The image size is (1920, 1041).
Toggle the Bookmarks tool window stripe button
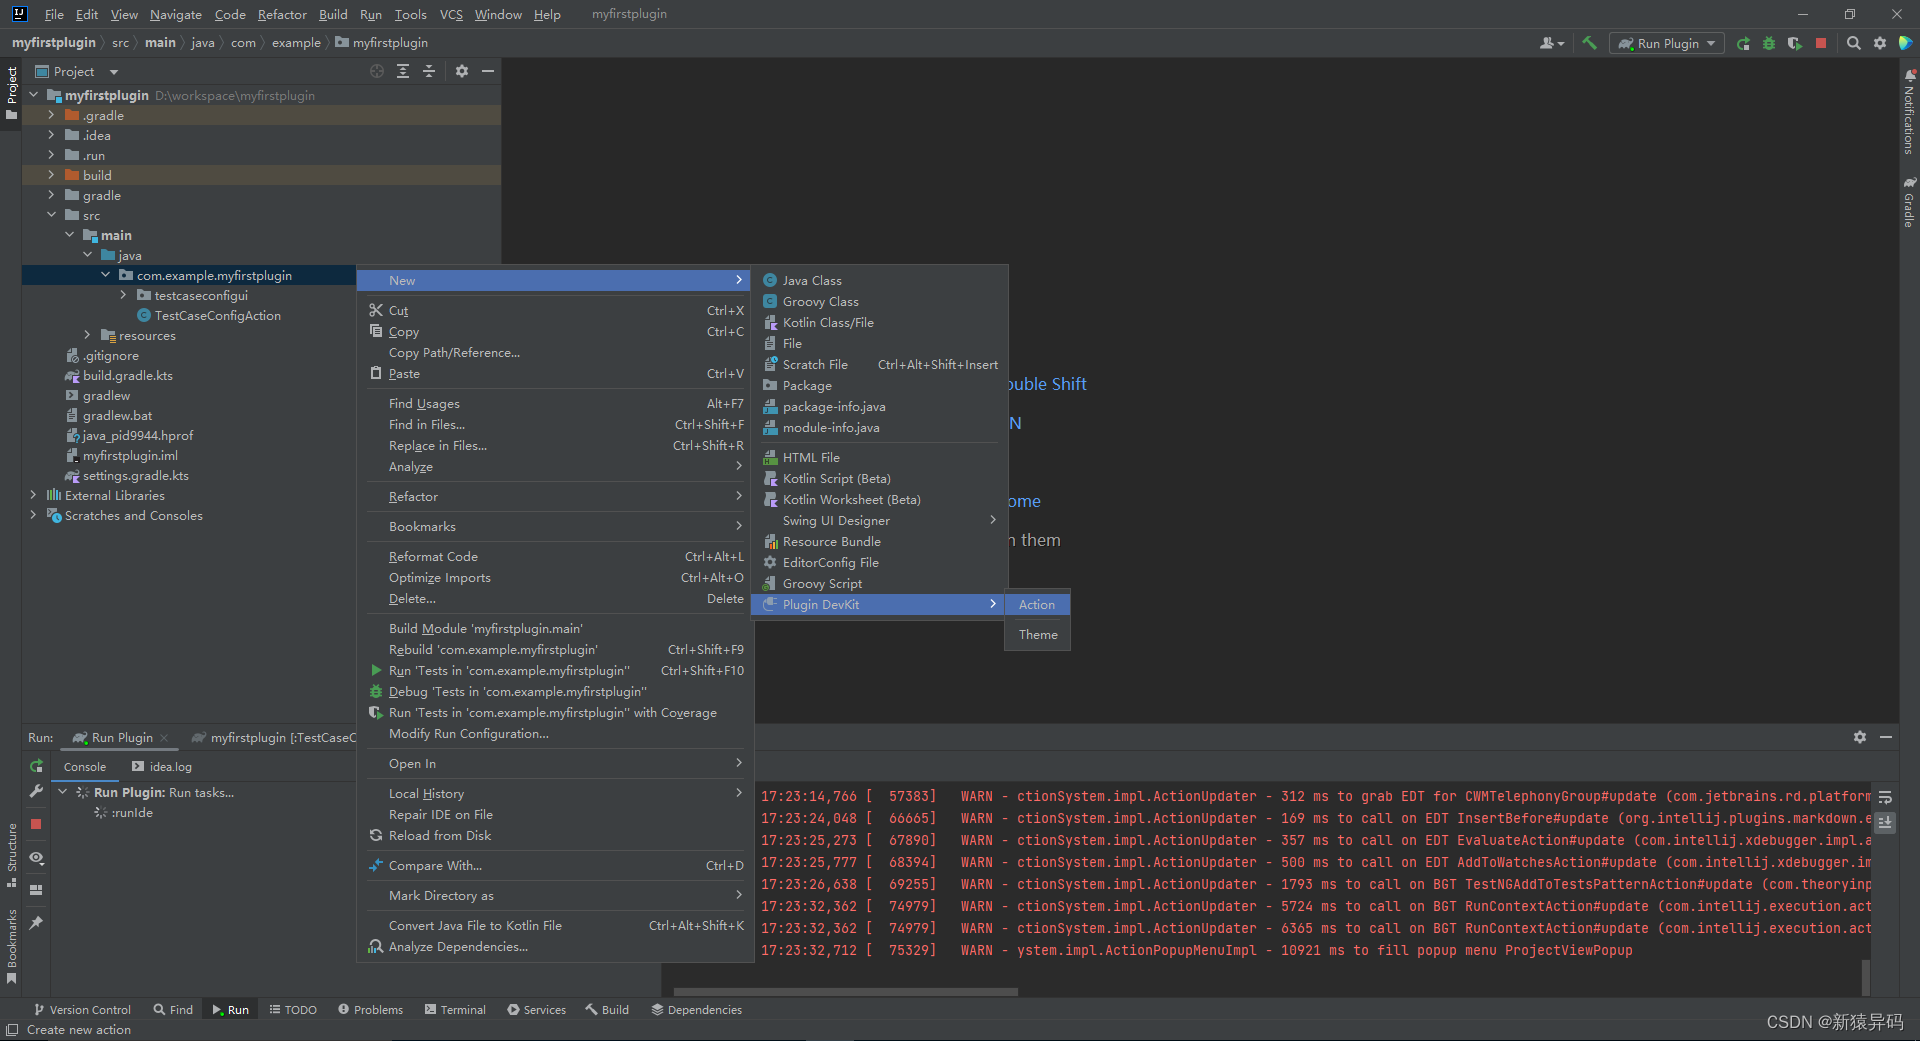11,946
